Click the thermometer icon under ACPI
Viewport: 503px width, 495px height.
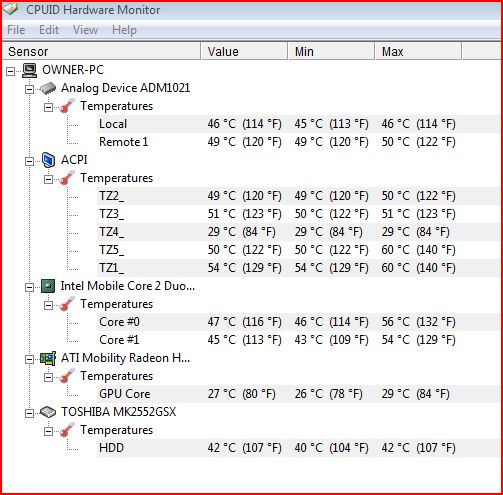pos(67,178)
